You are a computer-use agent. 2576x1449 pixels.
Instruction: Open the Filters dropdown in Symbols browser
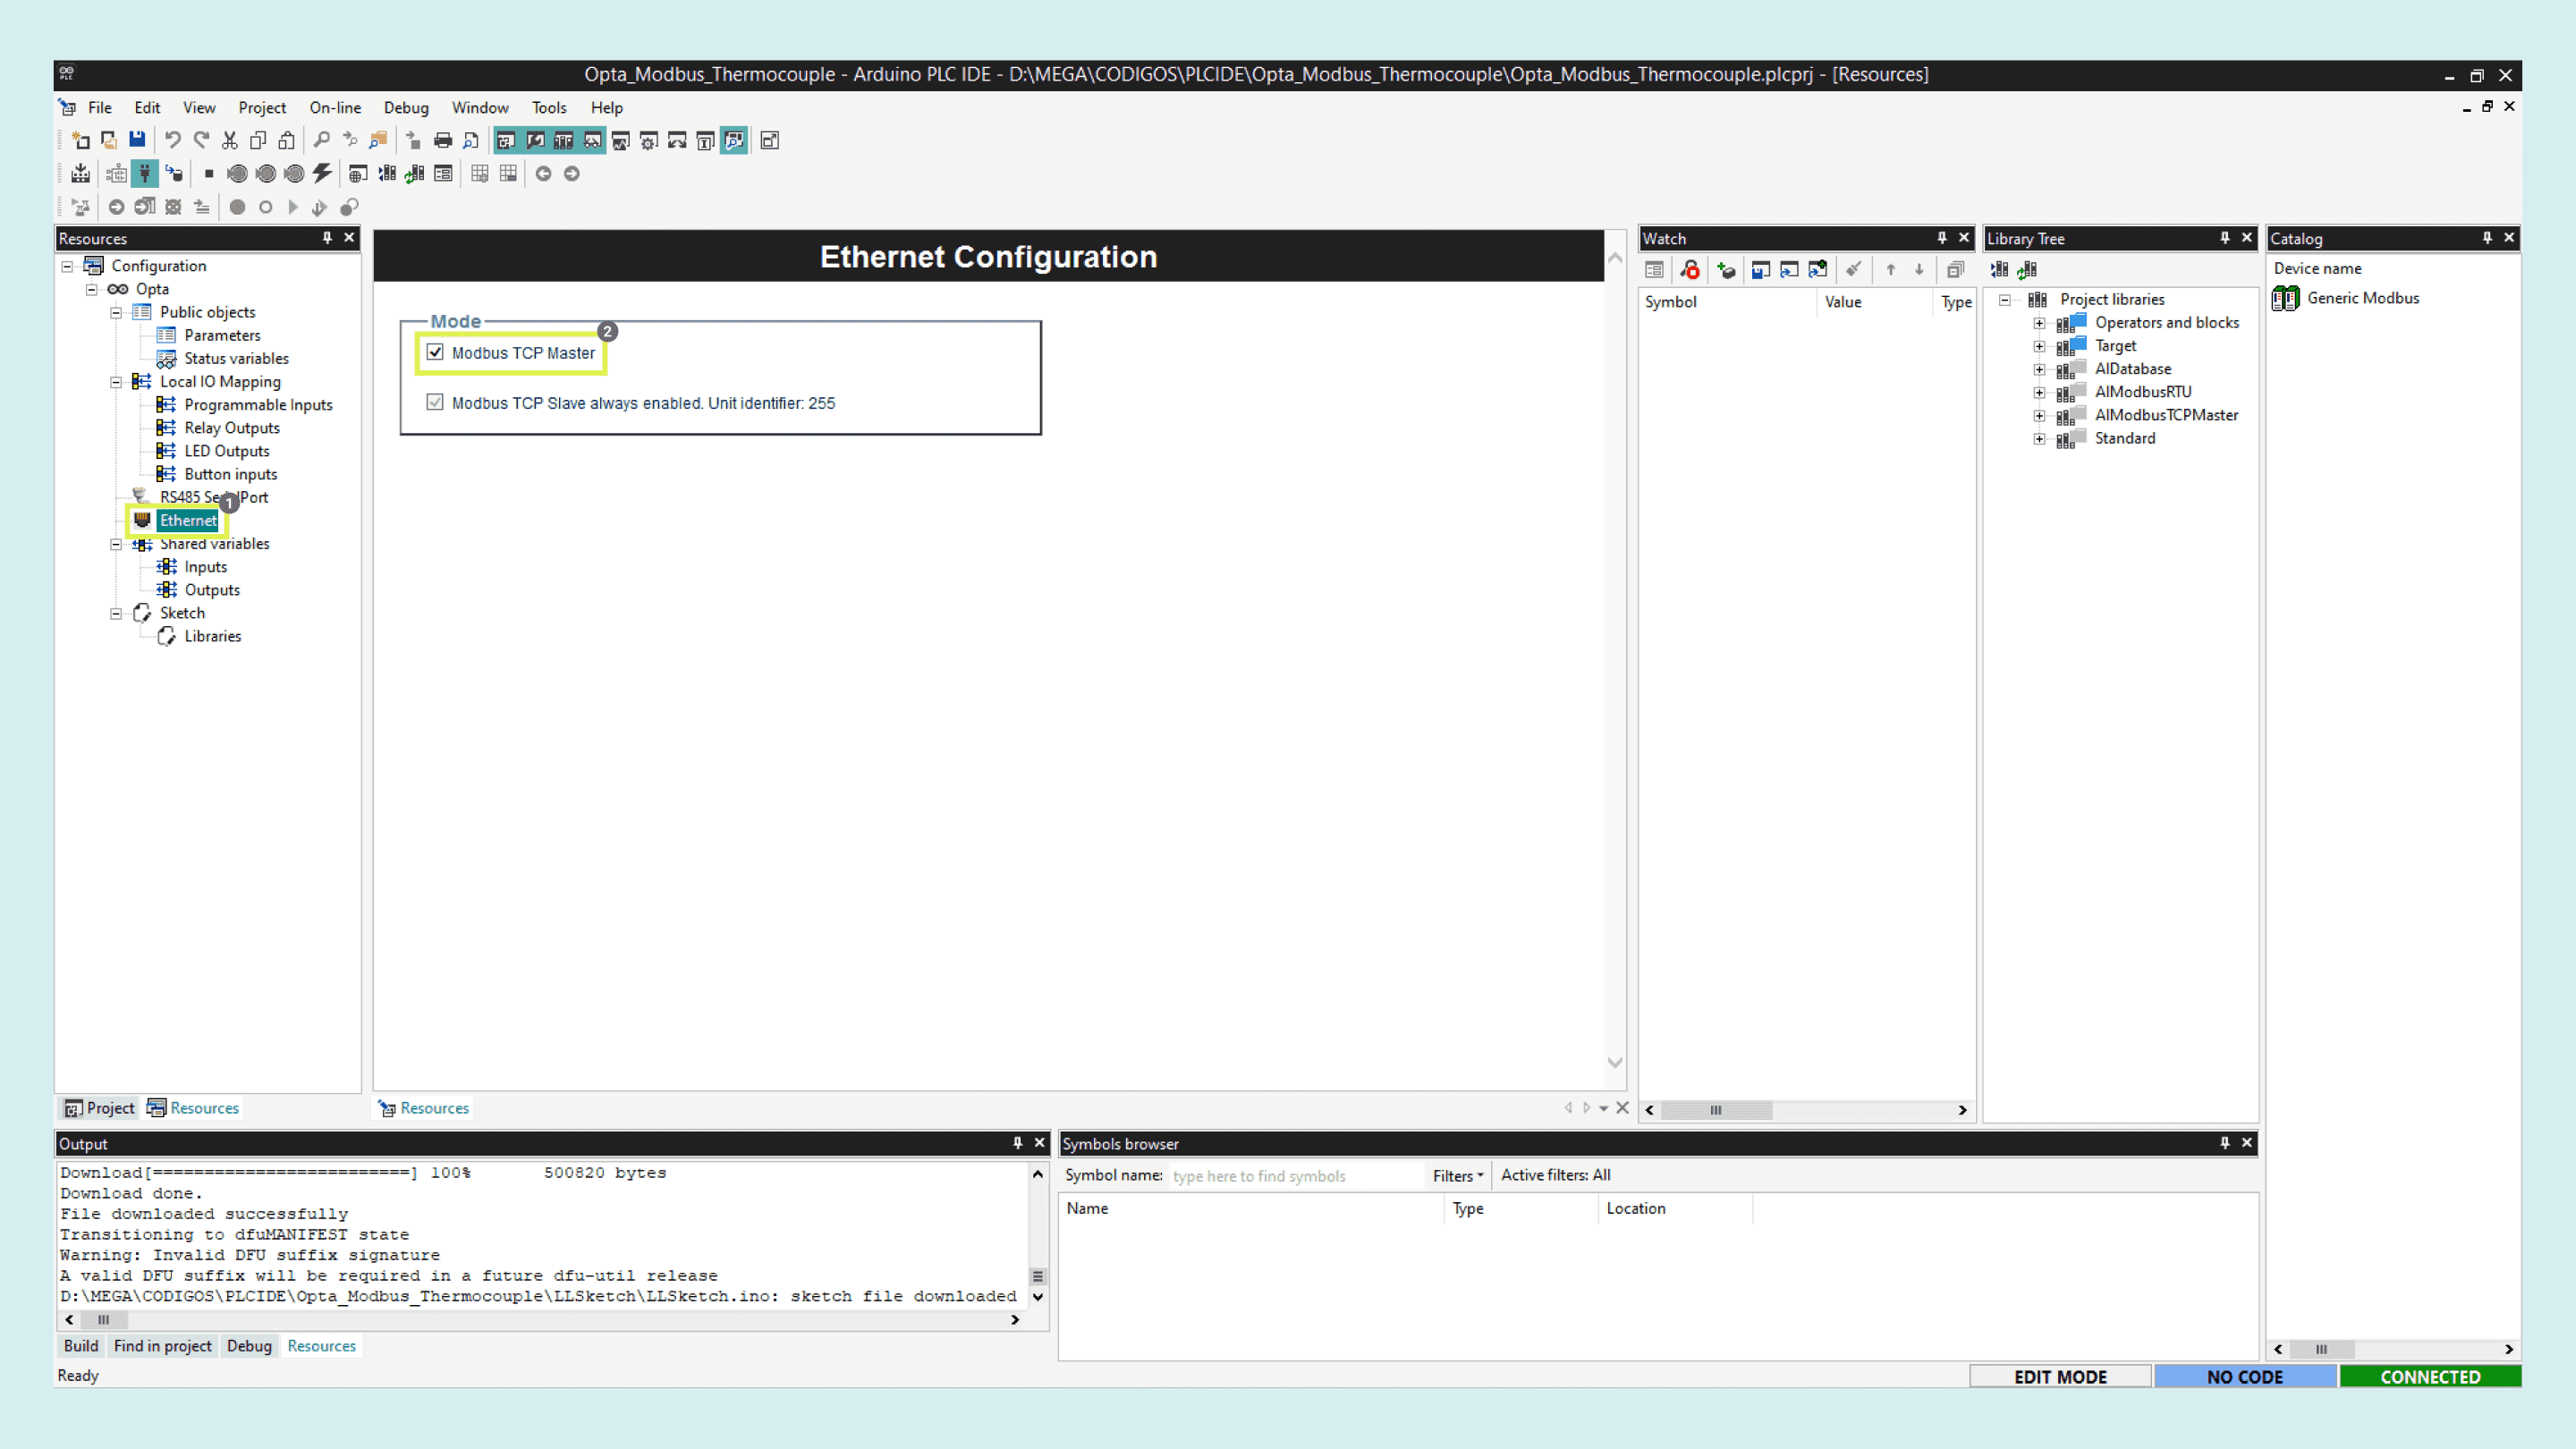pos(1457,1175)
